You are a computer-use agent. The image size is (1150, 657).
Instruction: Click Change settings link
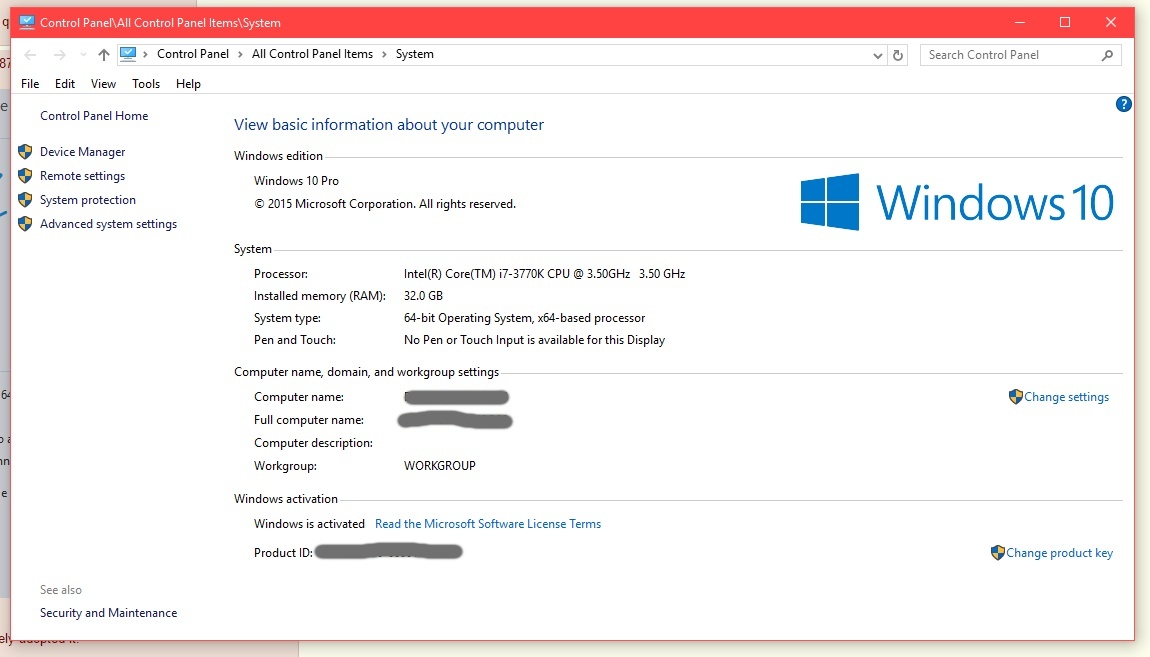[1066, 397]
